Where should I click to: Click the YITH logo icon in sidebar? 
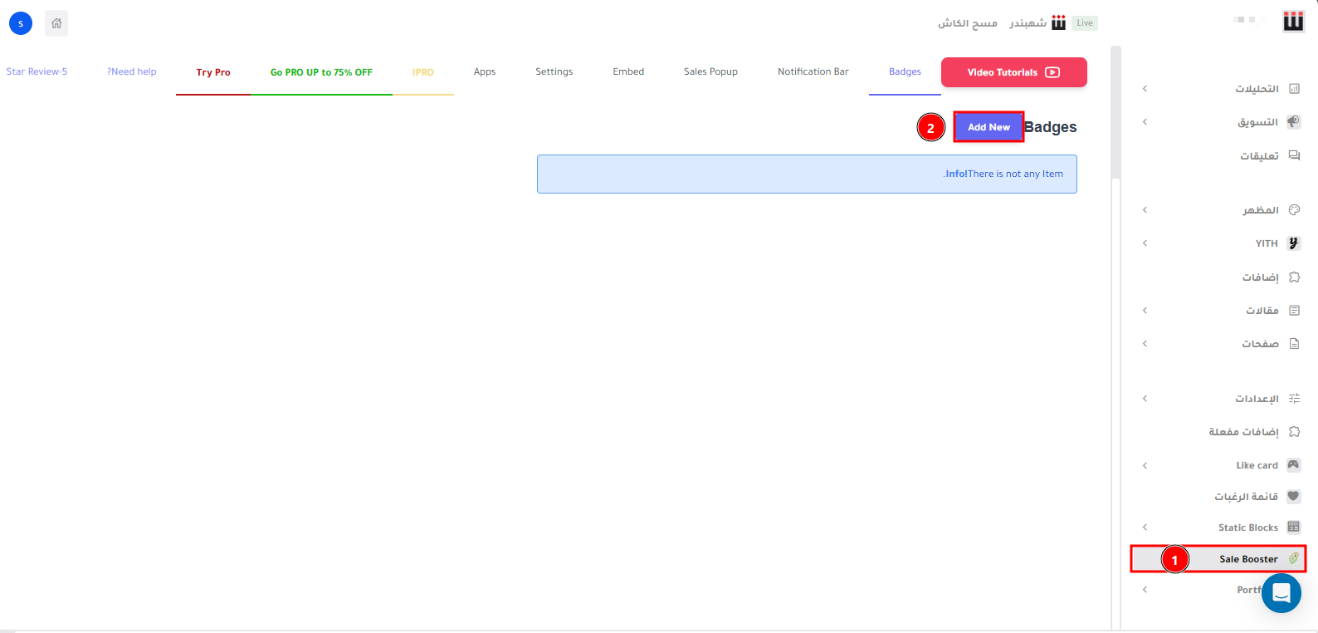coord(1294,243)
